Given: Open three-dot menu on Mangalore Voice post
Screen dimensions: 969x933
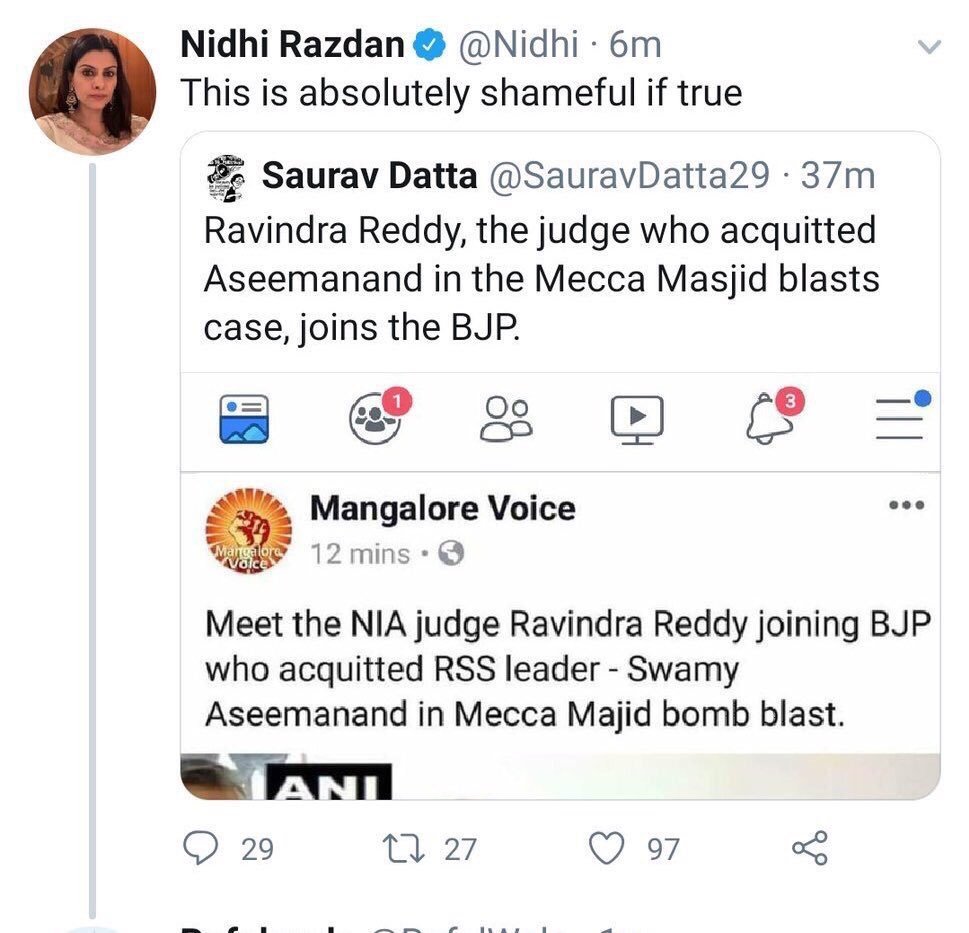Looking at the screenshot, I should coord(906,506).
